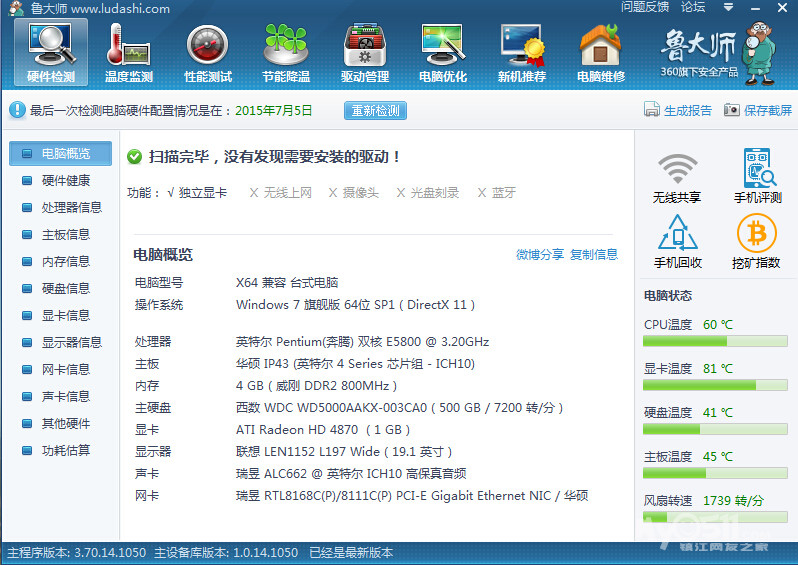This screenshot has height=565, width=798.
Task: Select 处理器信息 in the sidebar
Action: tap(70, 208)
